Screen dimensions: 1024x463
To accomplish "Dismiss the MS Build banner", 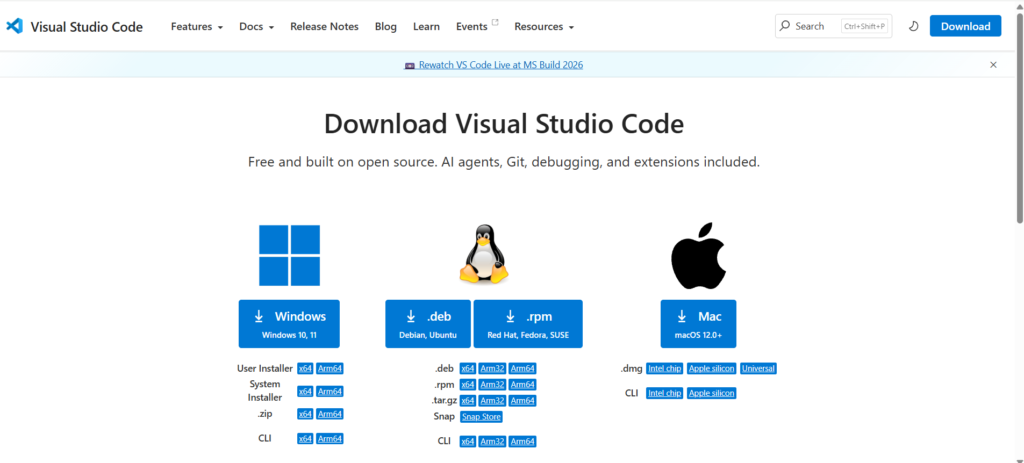I will coord(993,65).
